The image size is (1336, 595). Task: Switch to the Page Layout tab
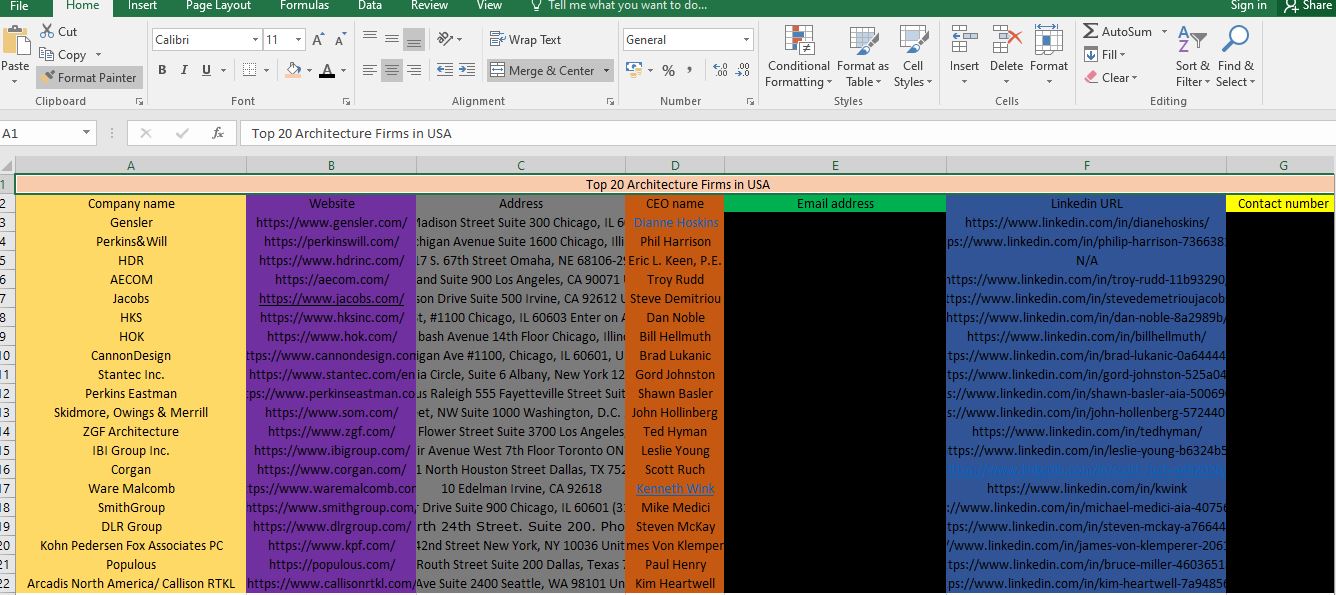point(218,6)
